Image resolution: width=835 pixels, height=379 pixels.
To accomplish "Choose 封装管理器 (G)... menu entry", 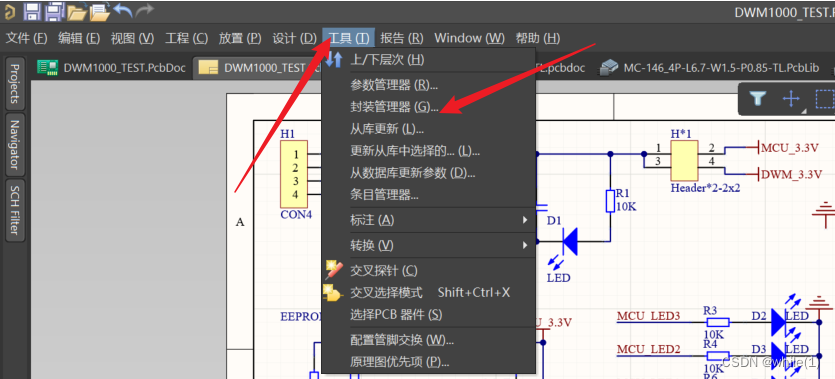I will click(428, 106).
